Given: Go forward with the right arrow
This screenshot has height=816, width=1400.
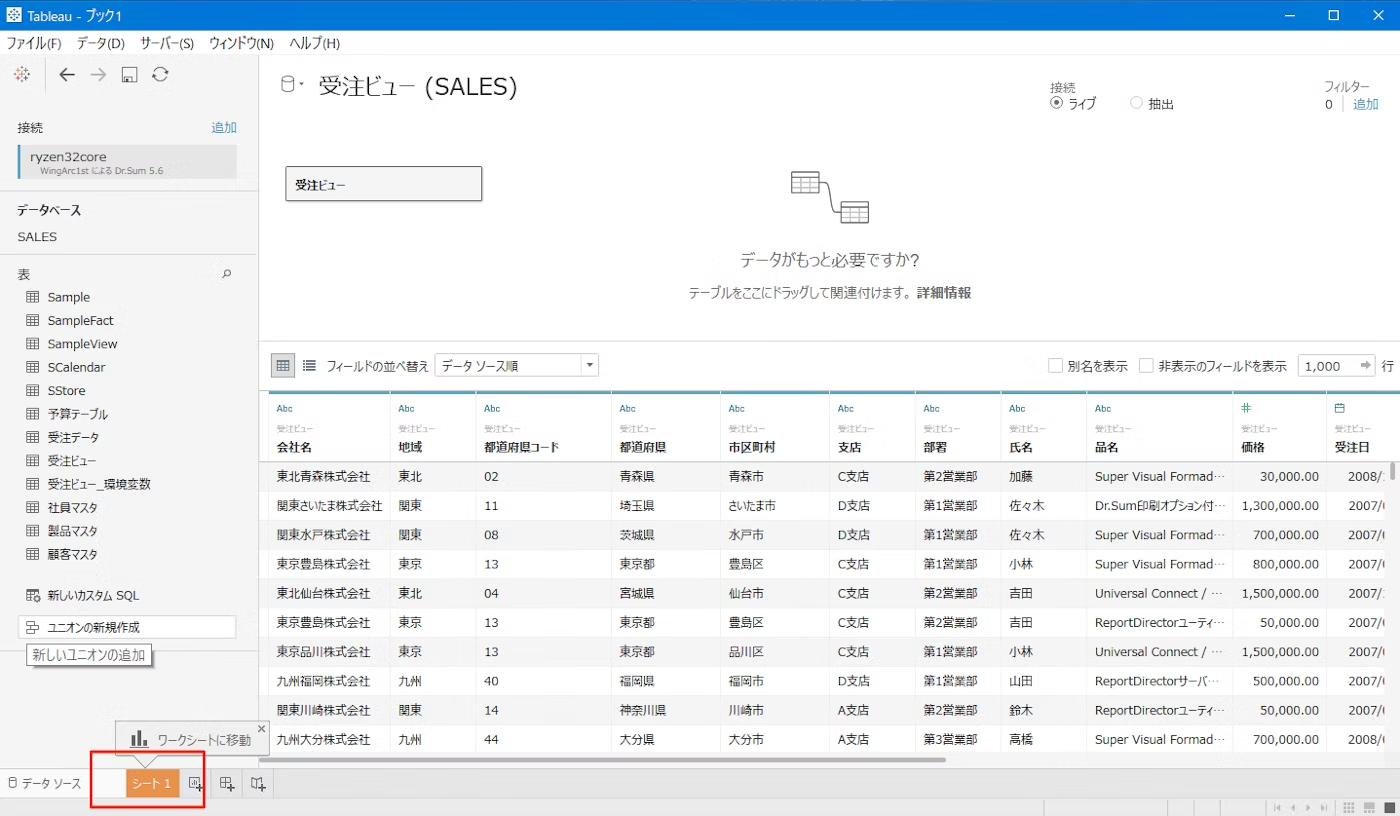Looking at the screenshot, I should pyautogui.click(x=98, y=75).
